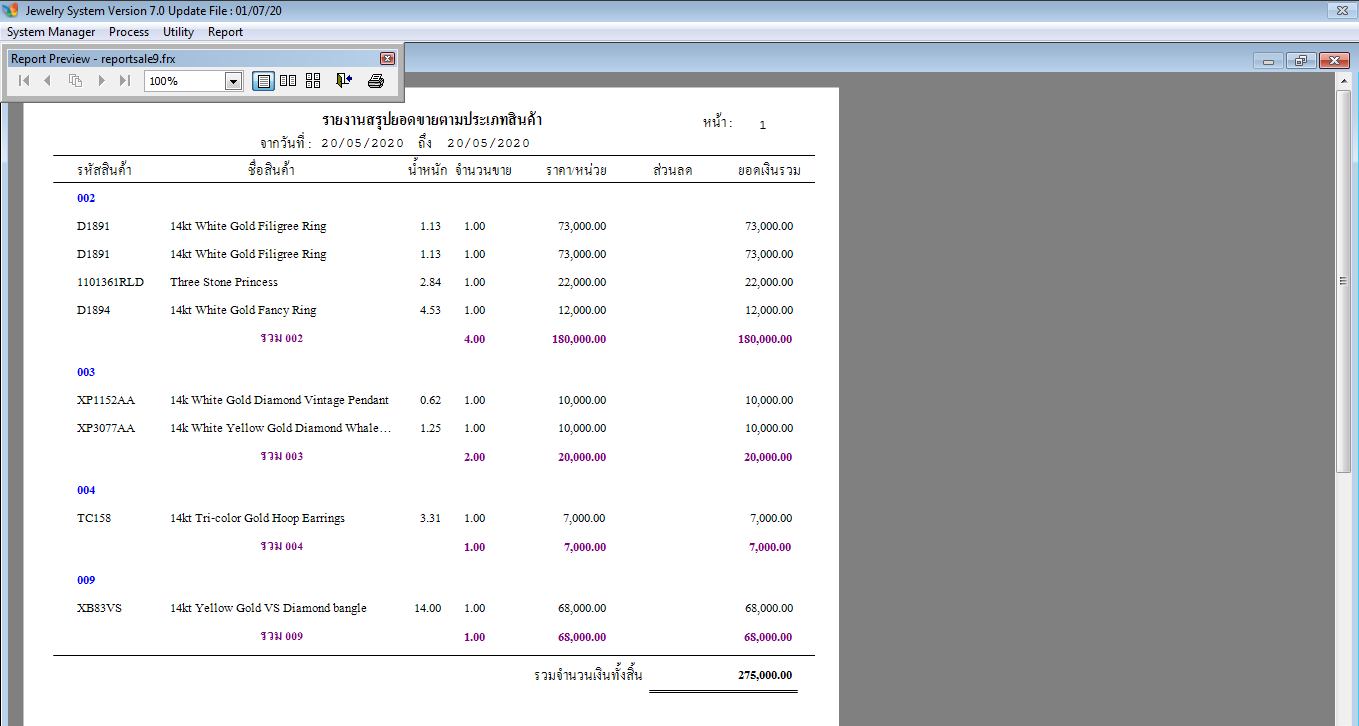Open the go-to-page tool

[x=75, y=81]
